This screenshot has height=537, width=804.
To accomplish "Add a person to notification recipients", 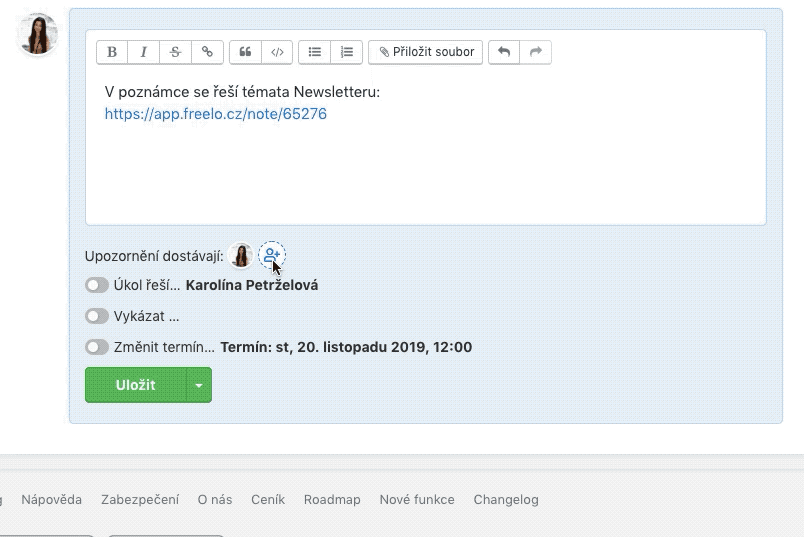I will tap(272, 255).
